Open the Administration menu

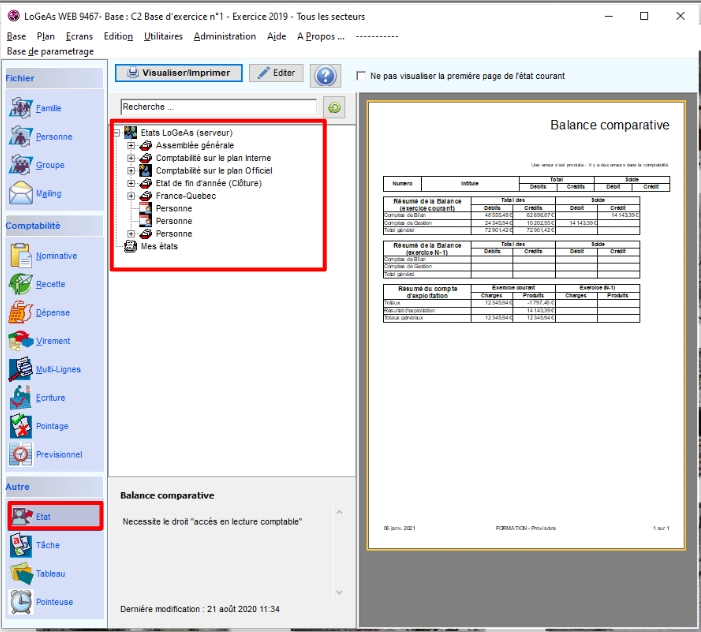(224, 36)
